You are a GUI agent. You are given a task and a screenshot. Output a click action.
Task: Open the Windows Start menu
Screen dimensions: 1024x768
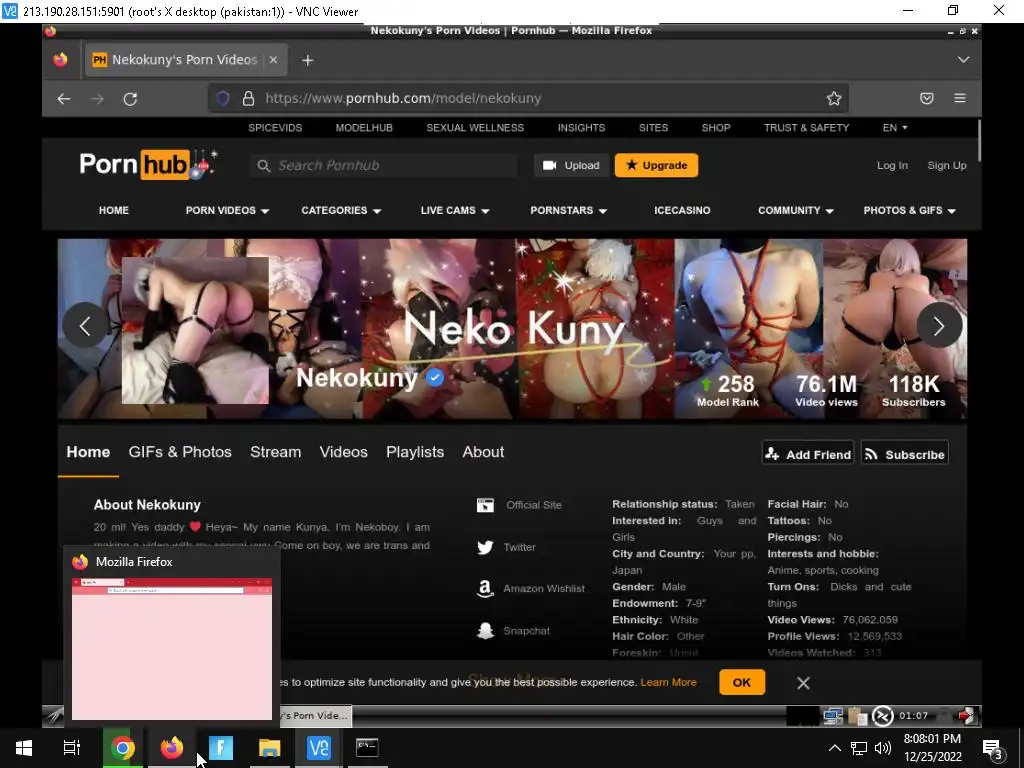tap(24, 748)
